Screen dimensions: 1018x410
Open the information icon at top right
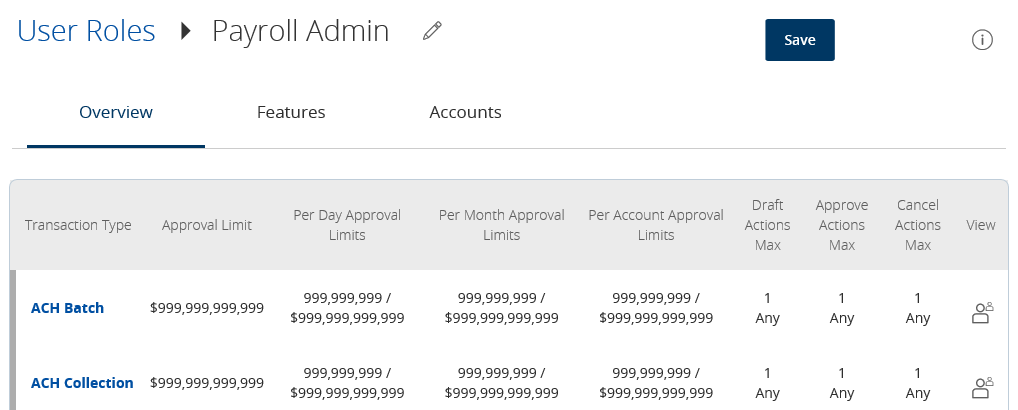(x=982, y=40)
